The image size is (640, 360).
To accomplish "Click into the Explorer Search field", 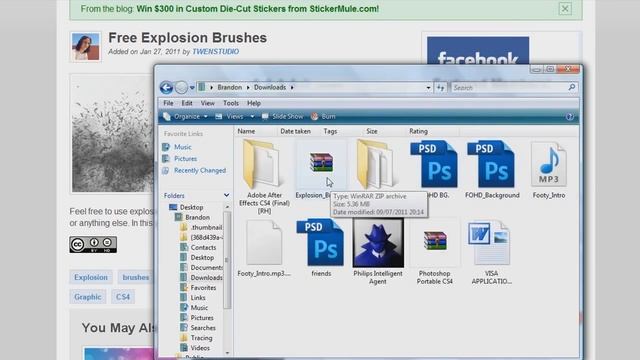I will click(x=508, y=88).
